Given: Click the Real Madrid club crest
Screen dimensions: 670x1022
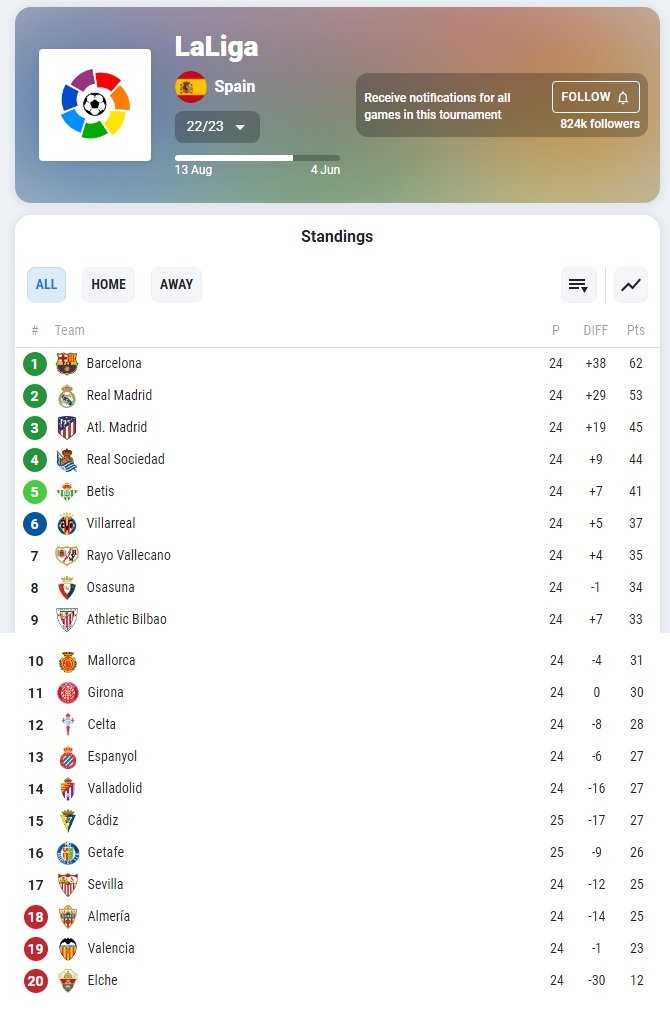Looking at the screenshot, I should 66,395.
